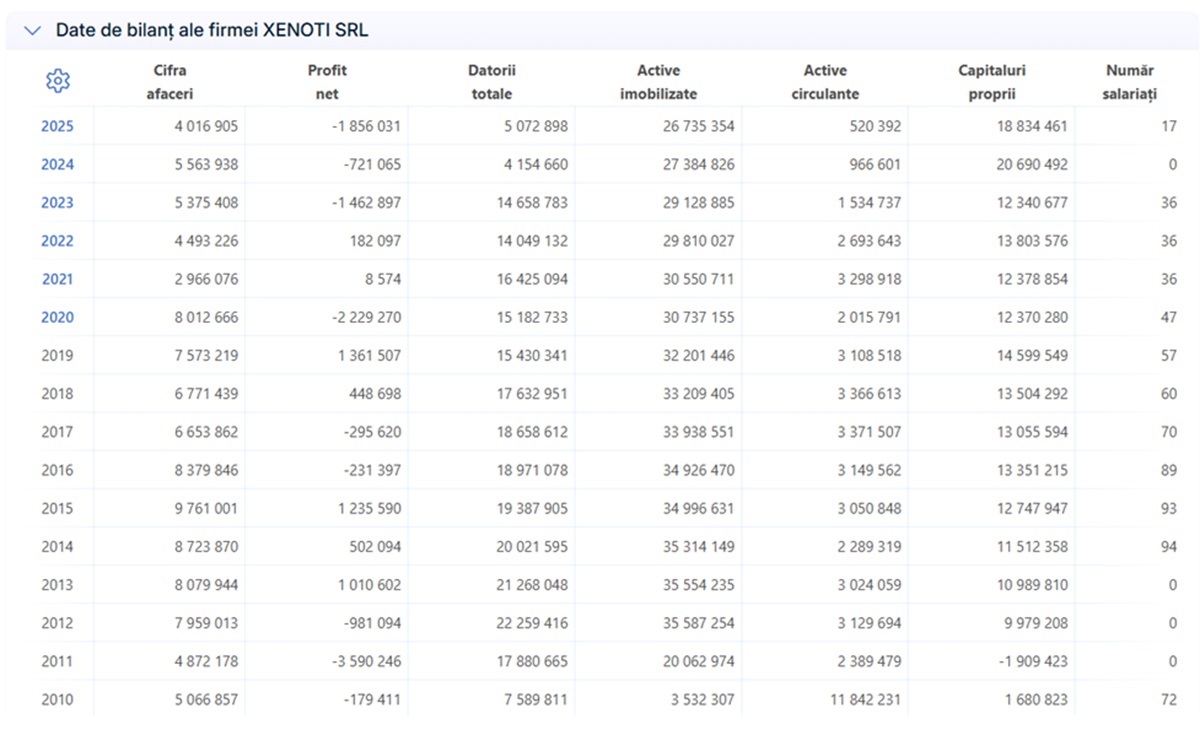The width and height of the screenshot is (1200, 730).
Task: Click the equity value 18 834 461
Action: [1032, 126]
